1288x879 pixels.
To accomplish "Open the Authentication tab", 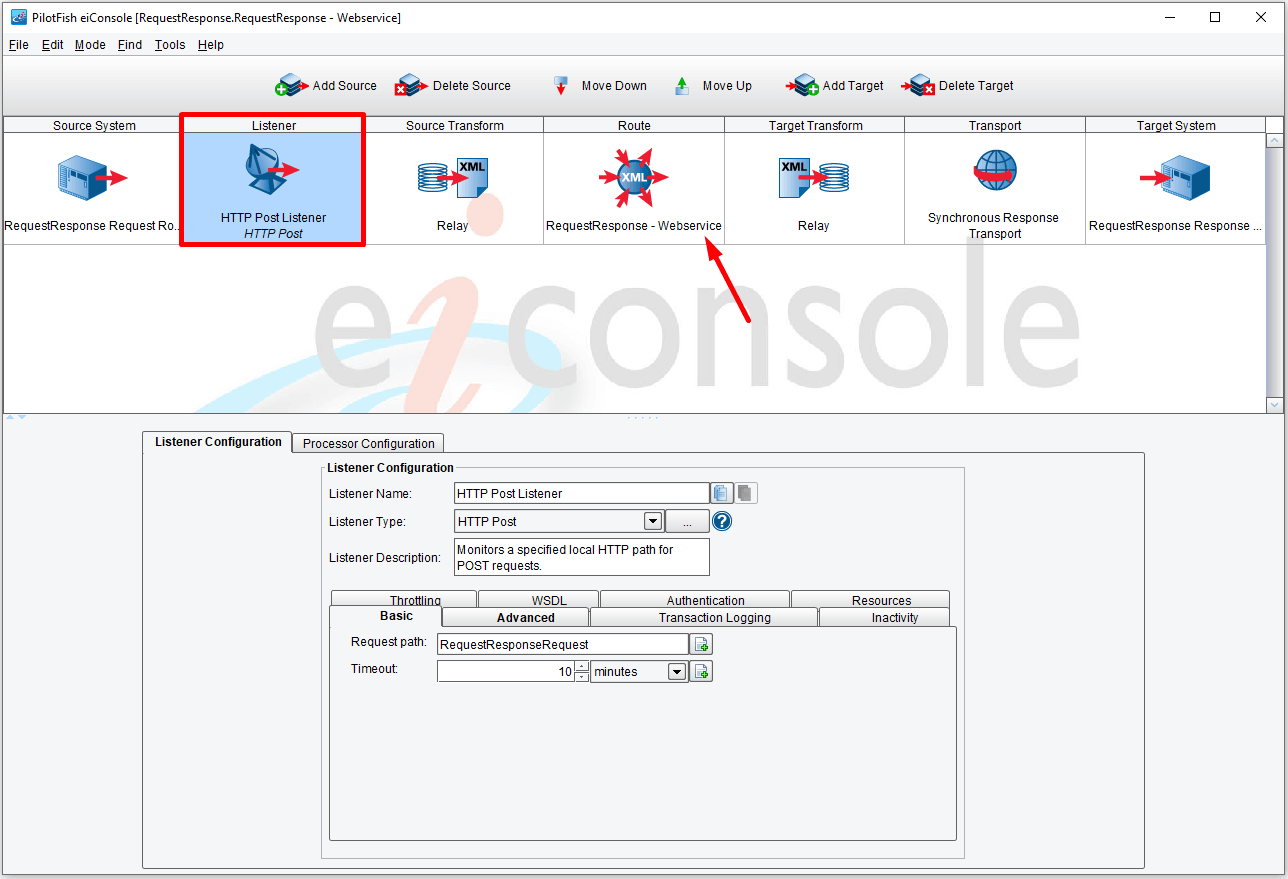I will tap(695, 599).
